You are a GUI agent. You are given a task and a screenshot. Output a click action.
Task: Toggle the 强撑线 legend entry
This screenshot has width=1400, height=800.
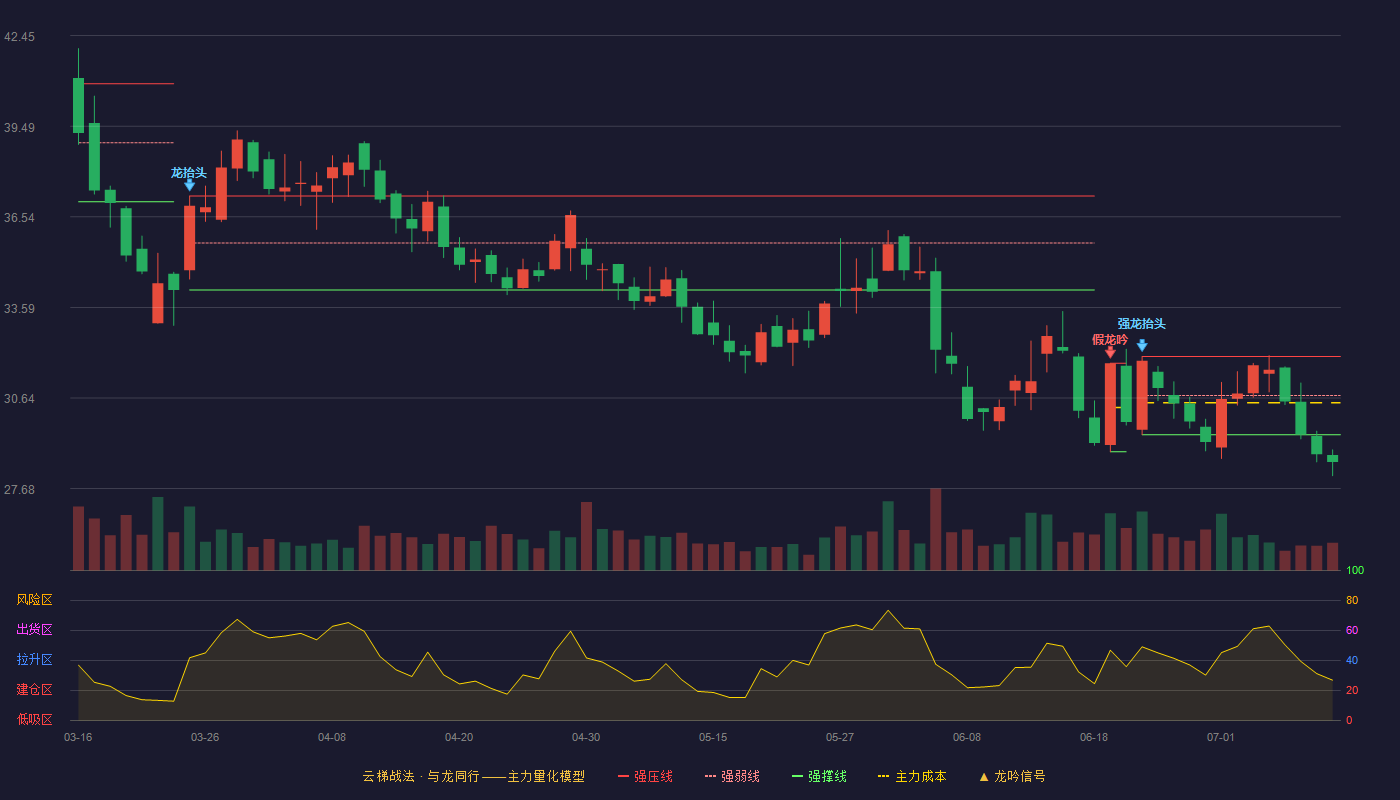(819, 776)
